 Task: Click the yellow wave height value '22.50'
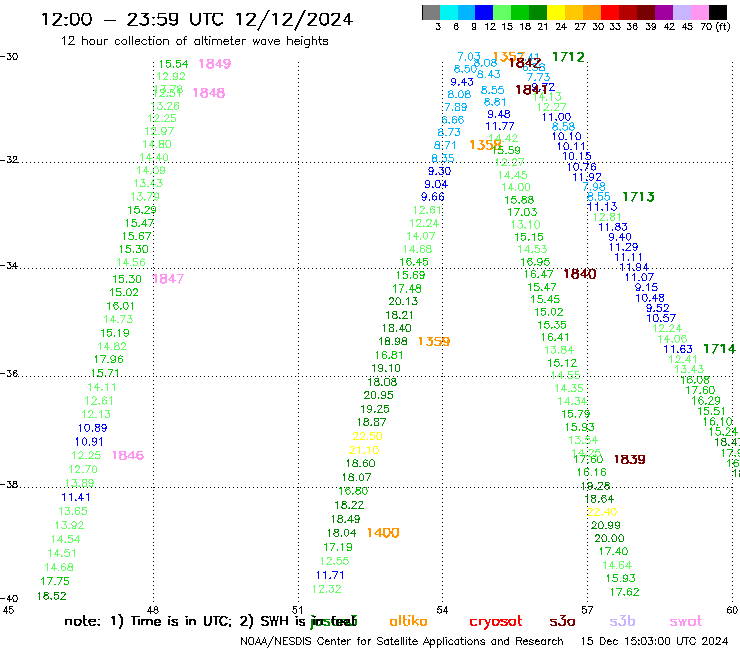pos(367,436)
